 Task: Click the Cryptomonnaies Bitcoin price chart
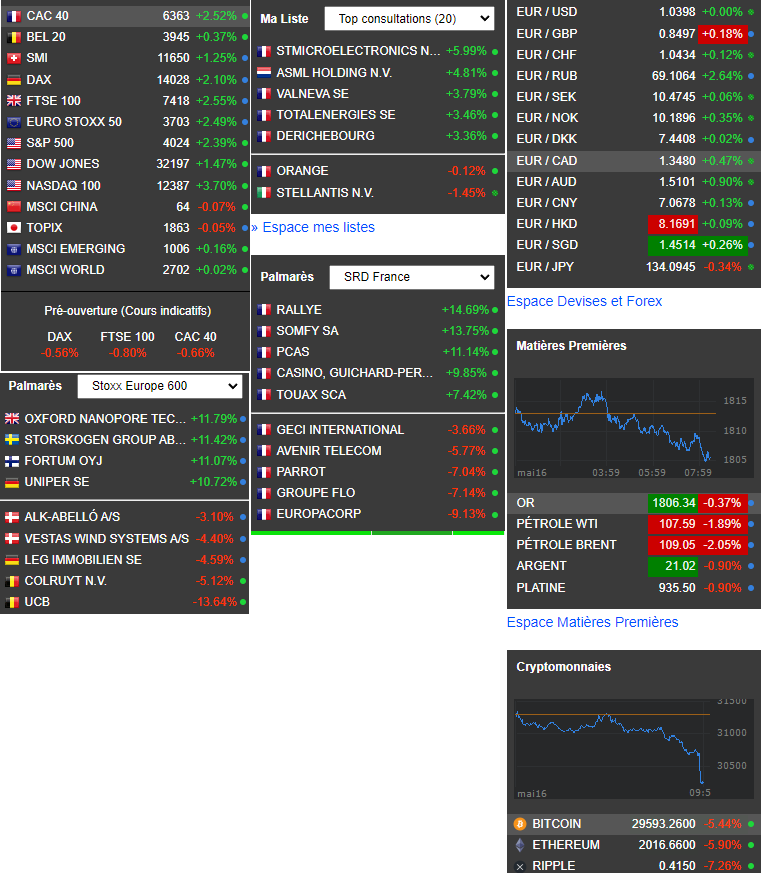634,749
